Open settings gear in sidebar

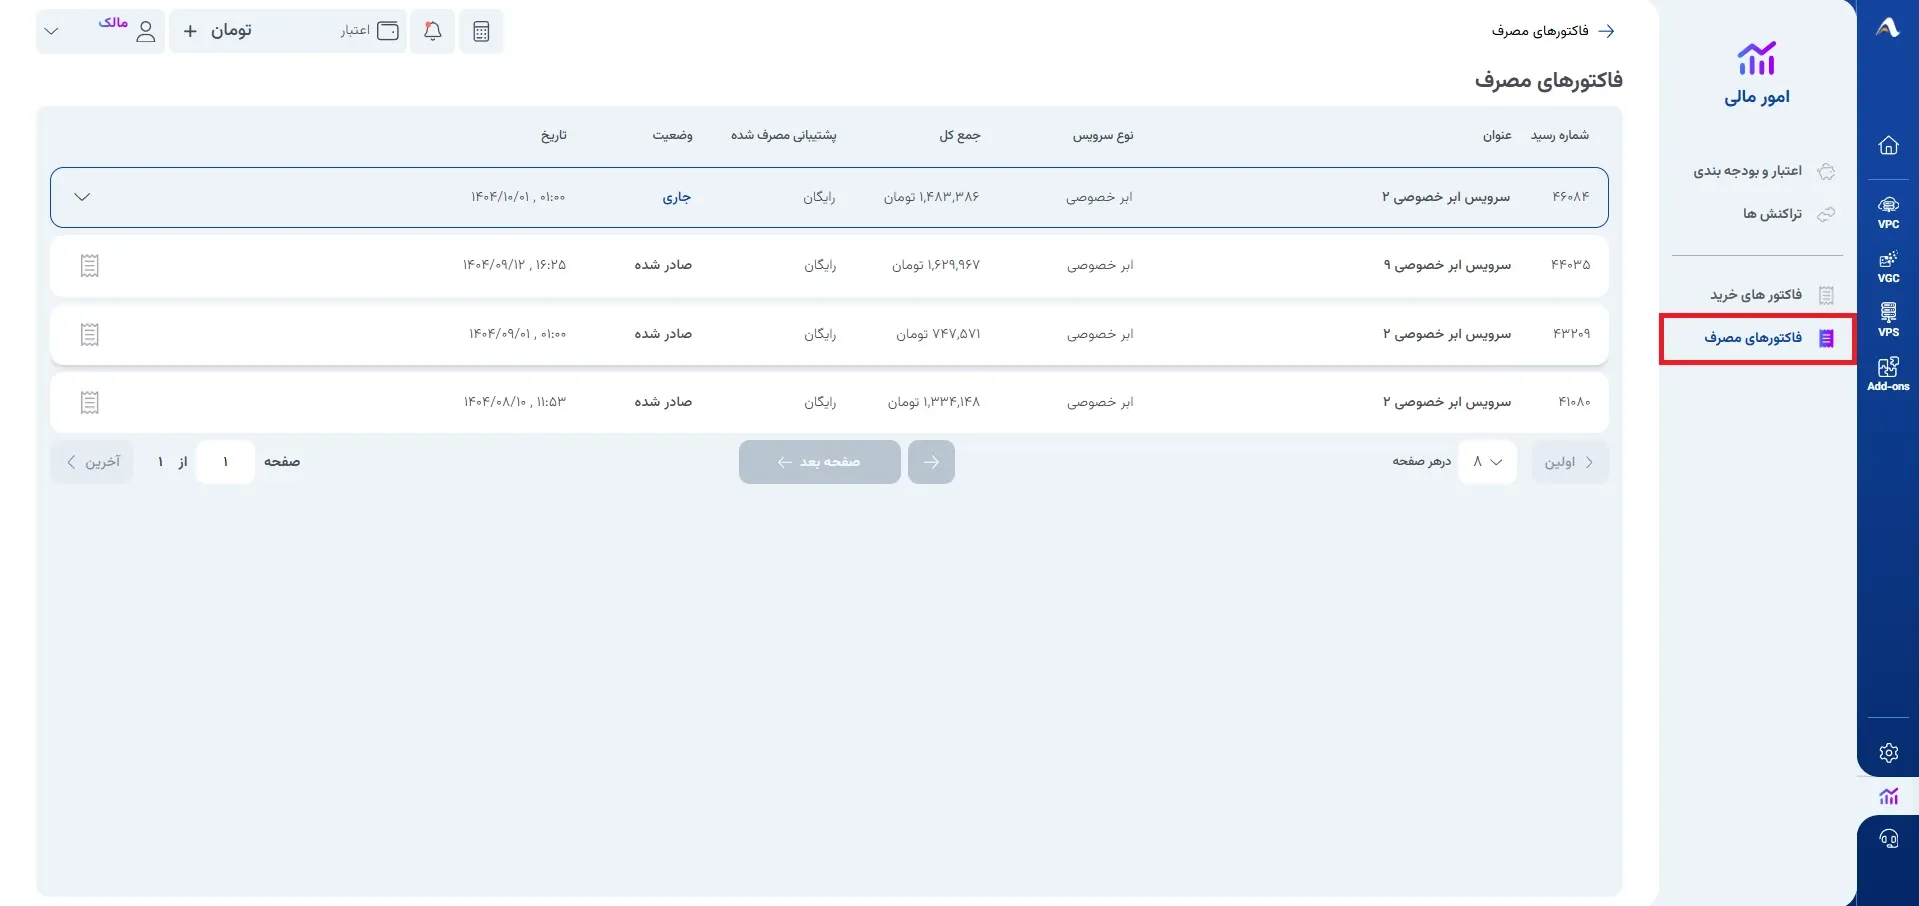1888,753
